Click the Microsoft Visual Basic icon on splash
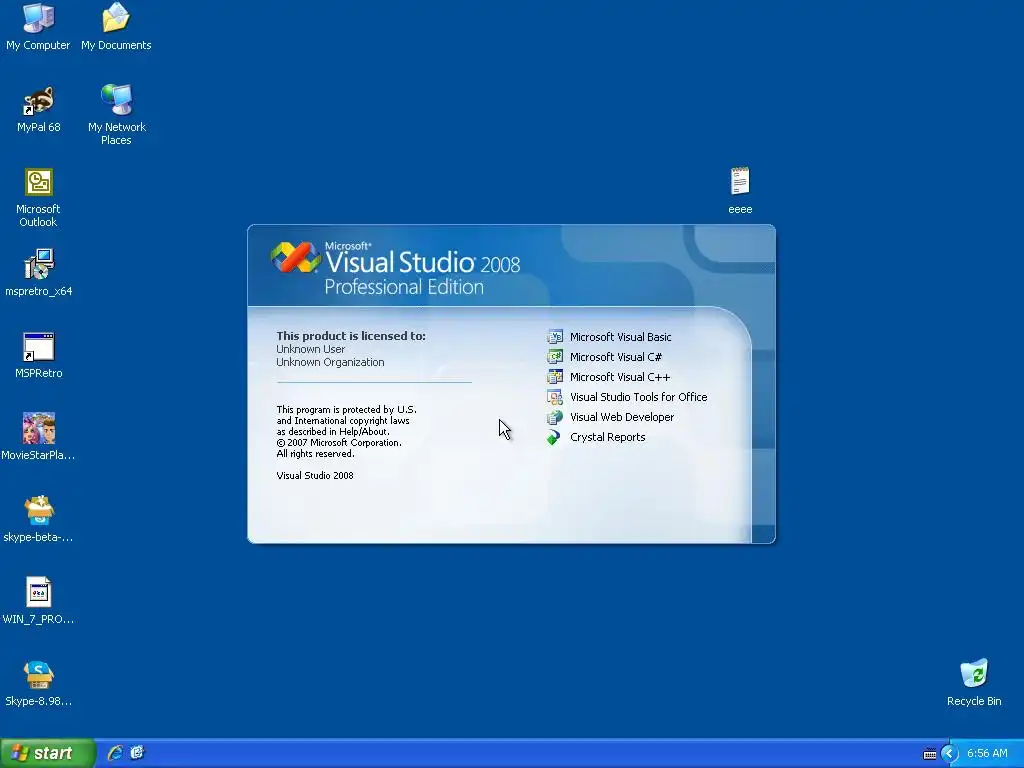This screenshot has height=768, width=1024. tap(554, 337)
